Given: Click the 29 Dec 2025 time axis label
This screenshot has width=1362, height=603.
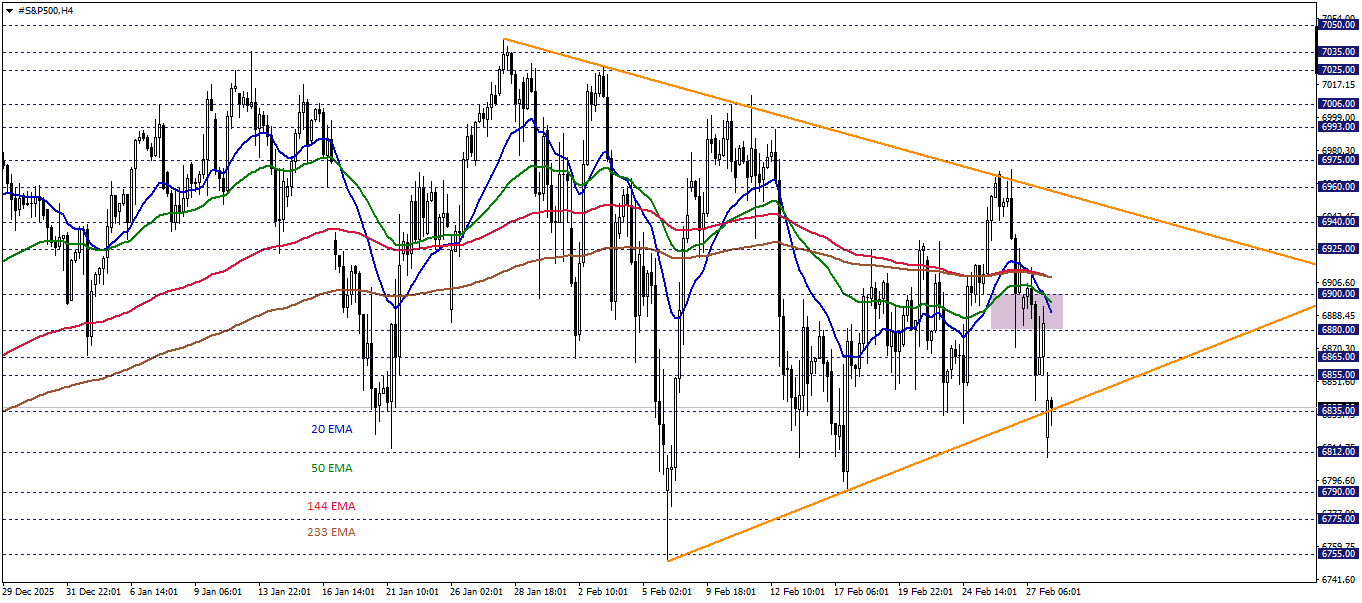Looking at the screenshot, I should click(30, 590).
